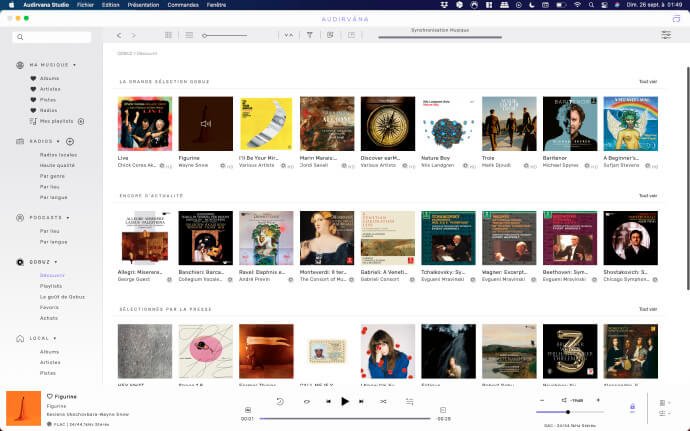Collapse the QOBUZ section
Image resolution: width=690 pixels, height=431 pixels.
point(56,262)
